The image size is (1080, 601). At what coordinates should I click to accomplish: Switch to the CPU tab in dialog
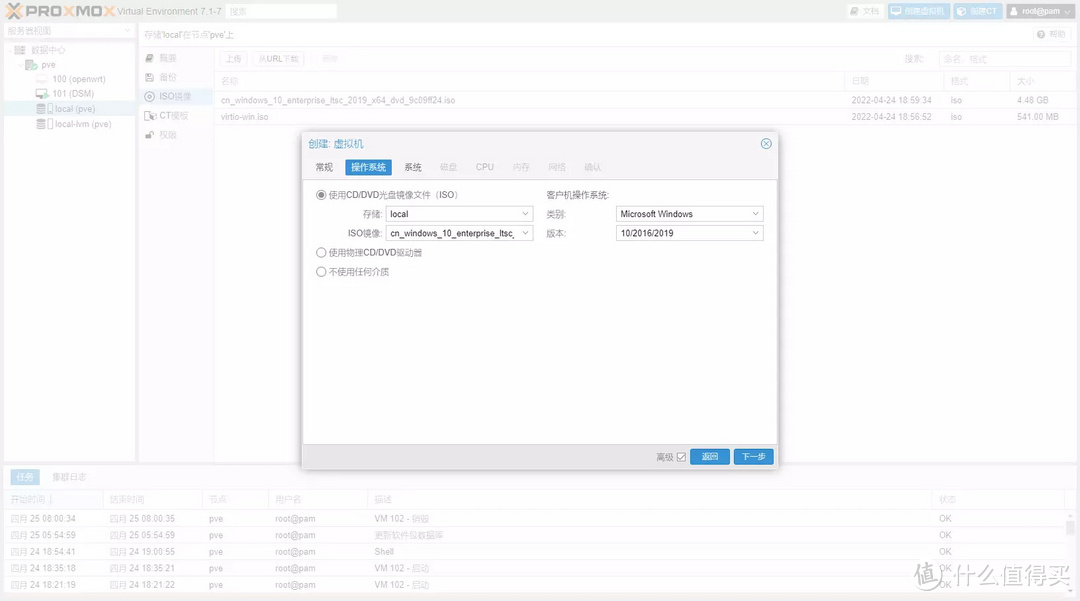coord(485,167)
